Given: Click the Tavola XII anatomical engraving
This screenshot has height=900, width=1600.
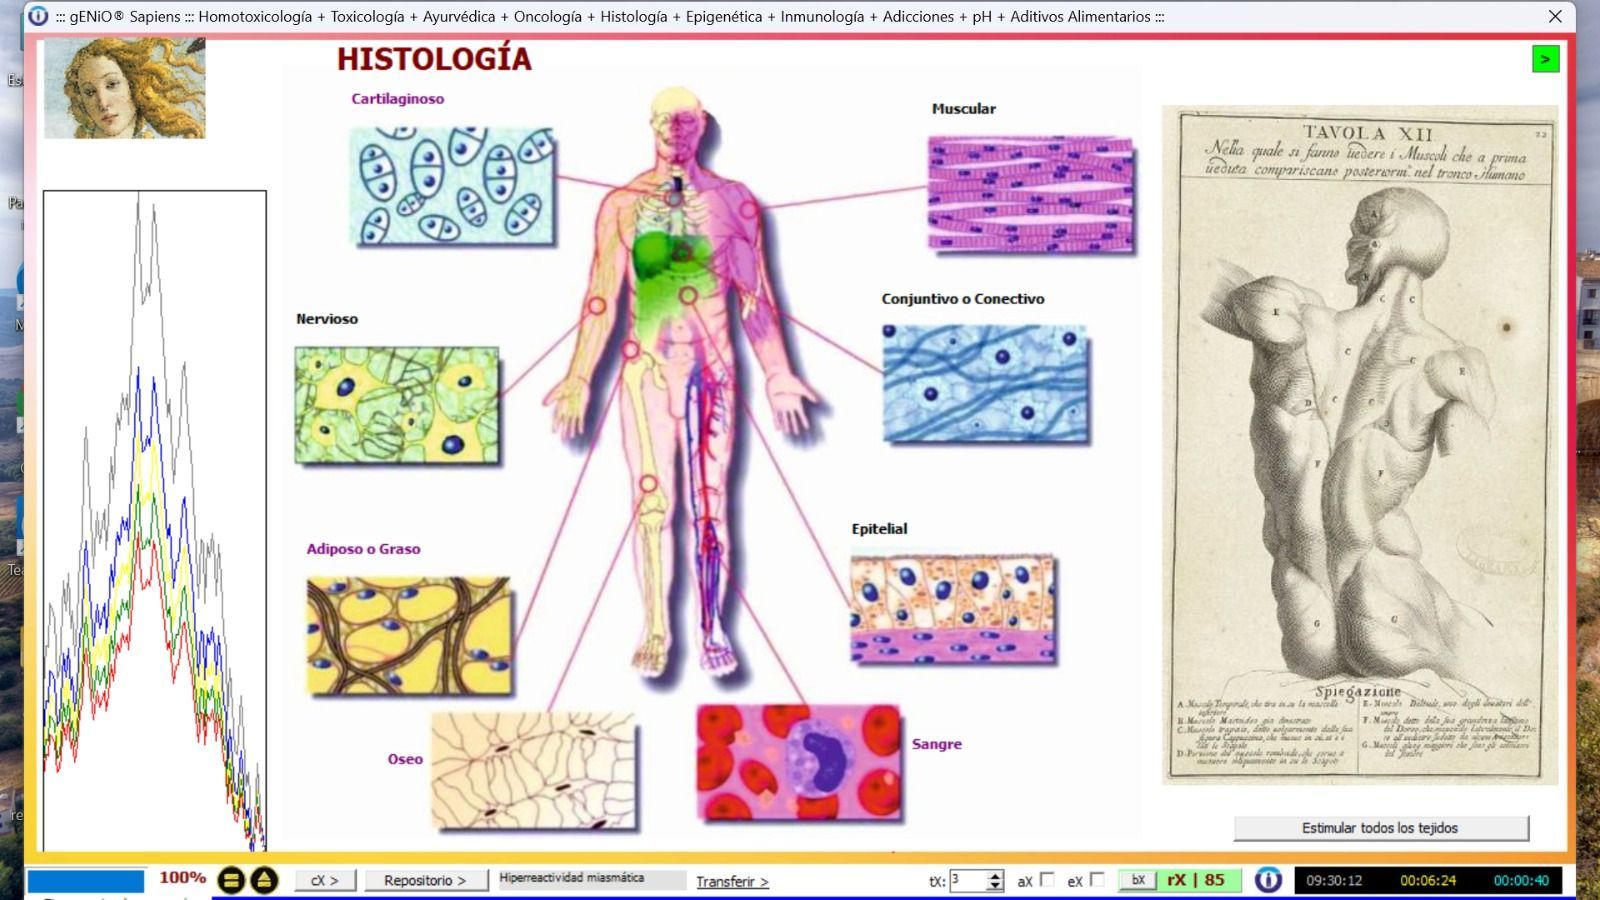Looking at the screenshot, I should point(1360,444).
